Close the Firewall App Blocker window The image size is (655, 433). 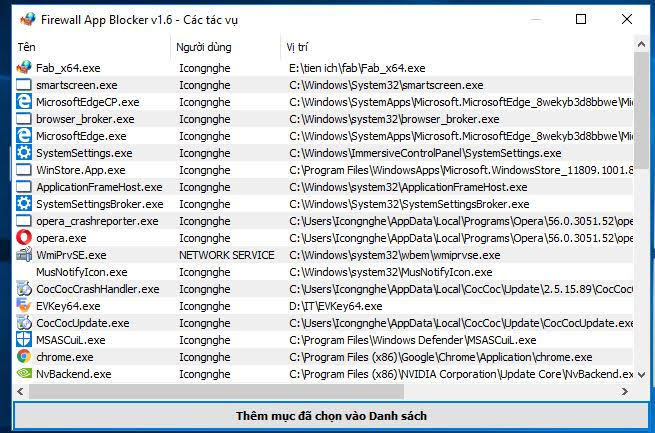tap(627, 19)
